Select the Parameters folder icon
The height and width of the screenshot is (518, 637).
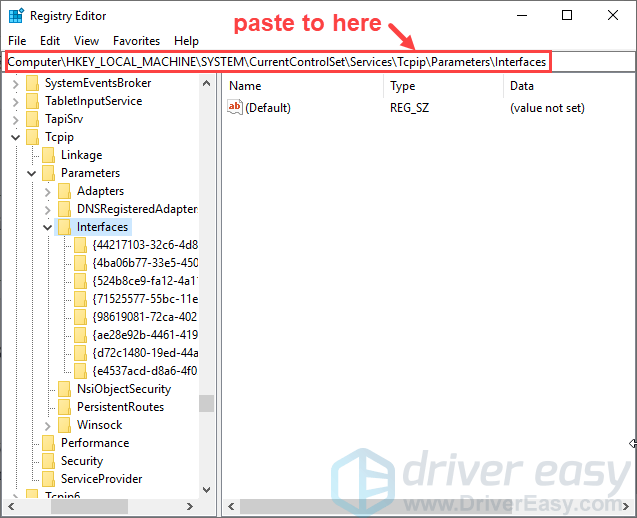[48, 173]
